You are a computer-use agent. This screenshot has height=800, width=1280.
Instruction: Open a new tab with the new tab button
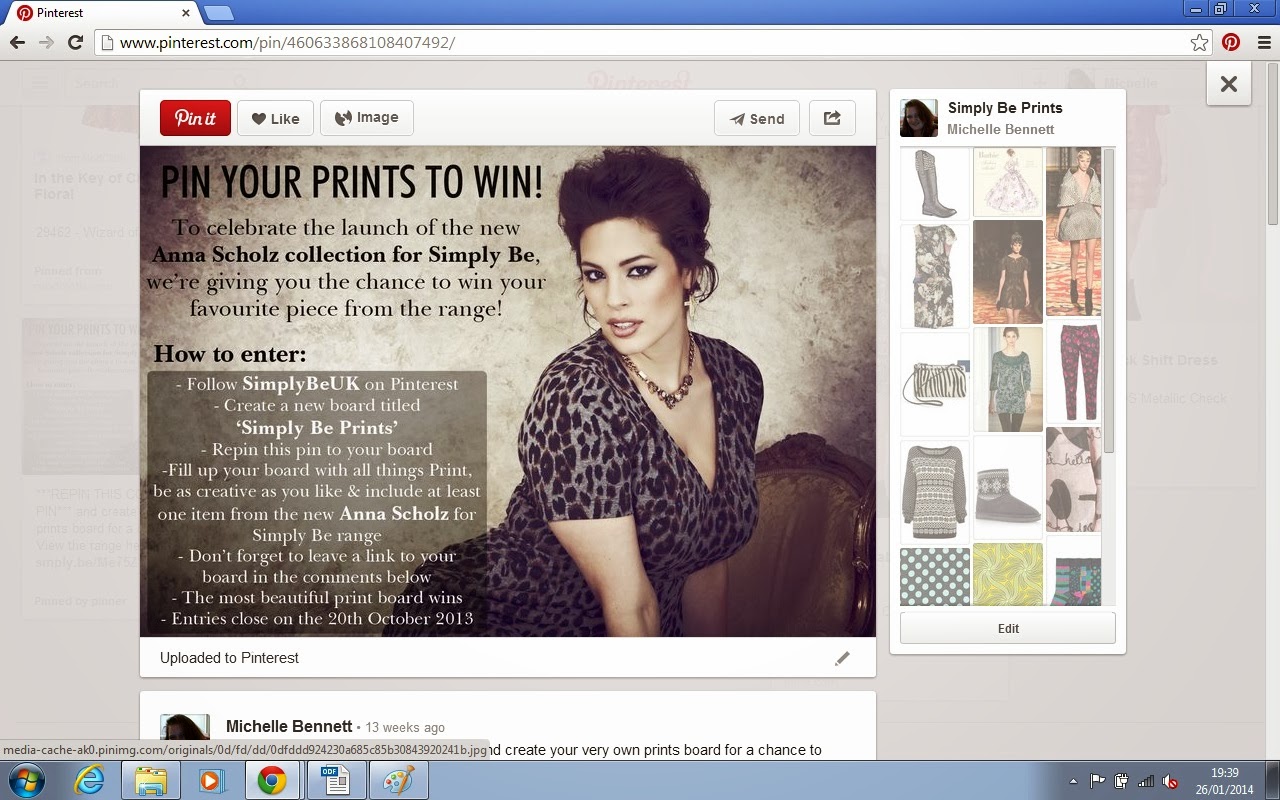218,13
